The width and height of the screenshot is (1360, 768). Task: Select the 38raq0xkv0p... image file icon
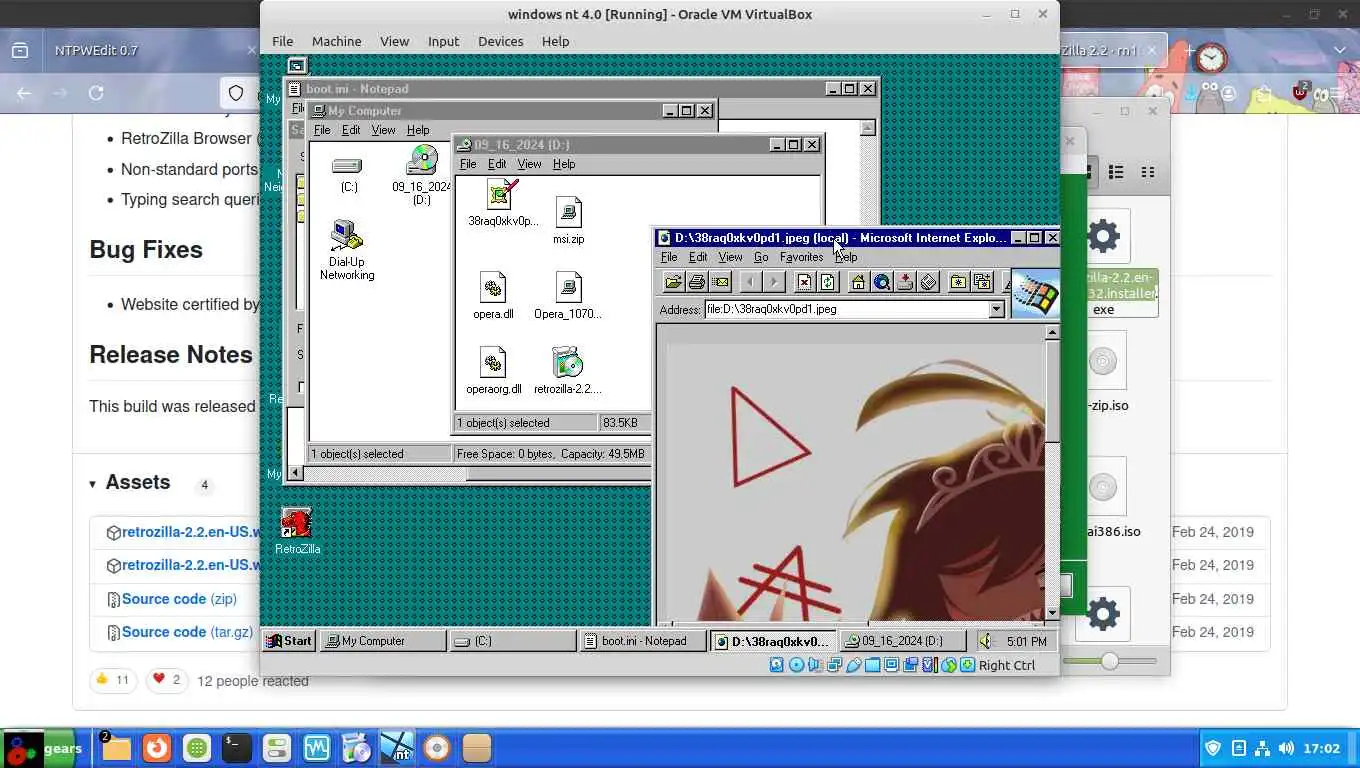pyautogui.click(x=503, y=203)
